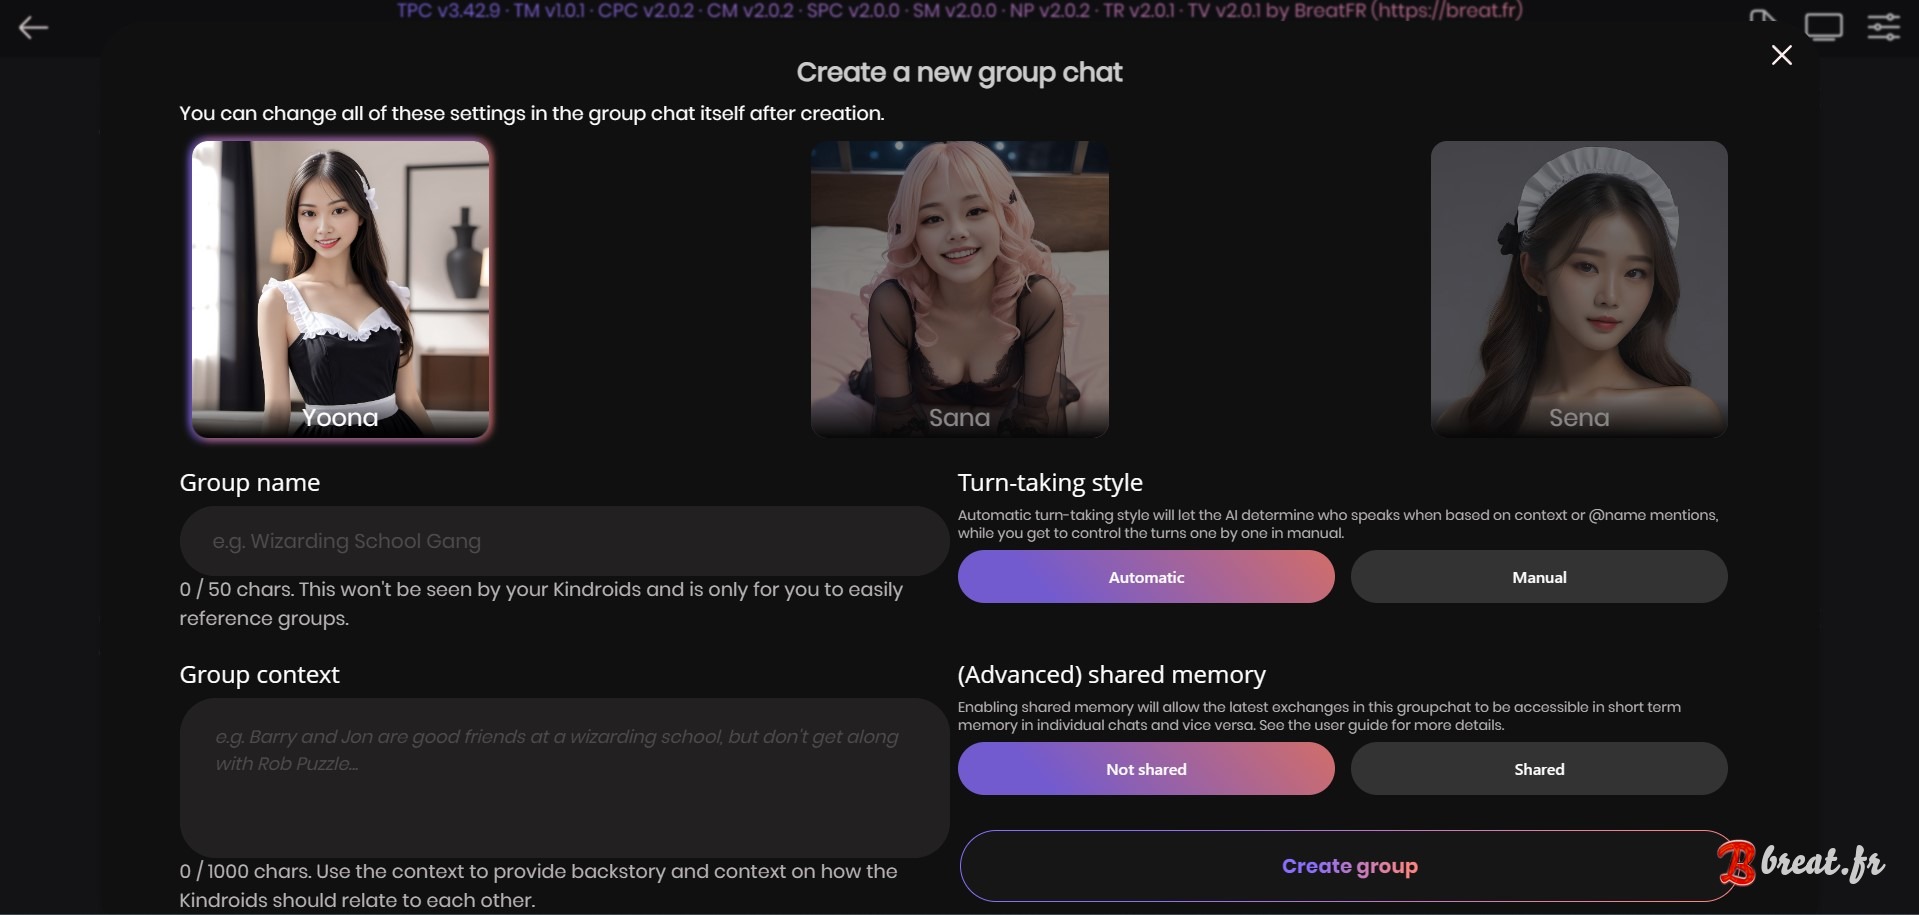Go back using the left arrow icon
The width and height of the screenshot is (1919, 915).
click(33, 28)
